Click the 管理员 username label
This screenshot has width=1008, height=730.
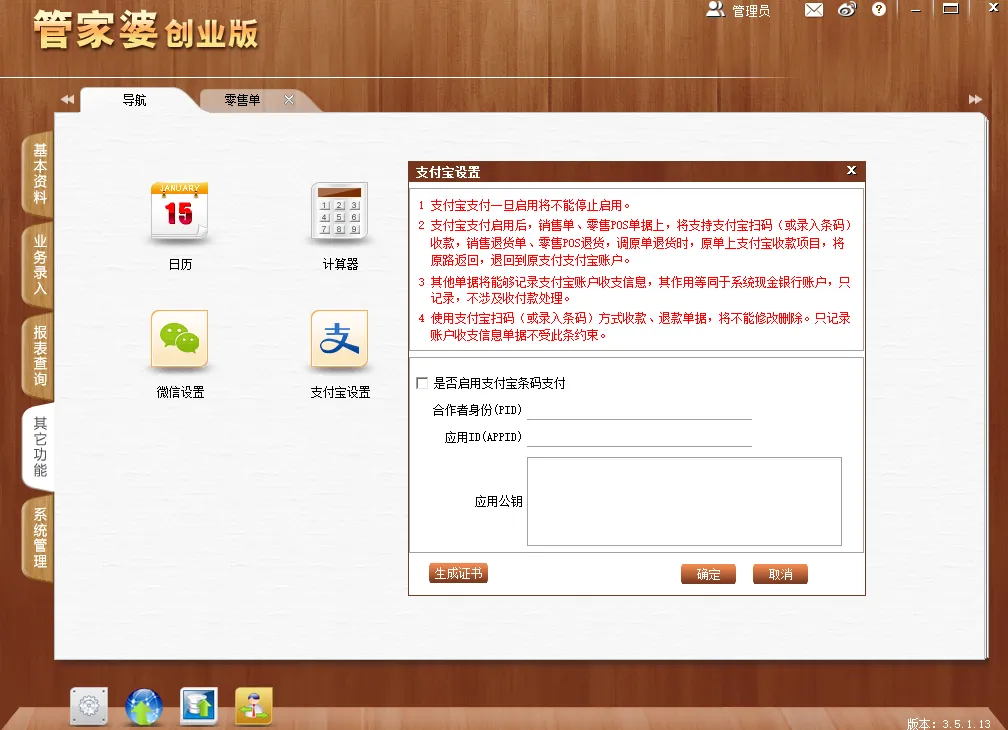pyautogui.click(x=751, y=10)
